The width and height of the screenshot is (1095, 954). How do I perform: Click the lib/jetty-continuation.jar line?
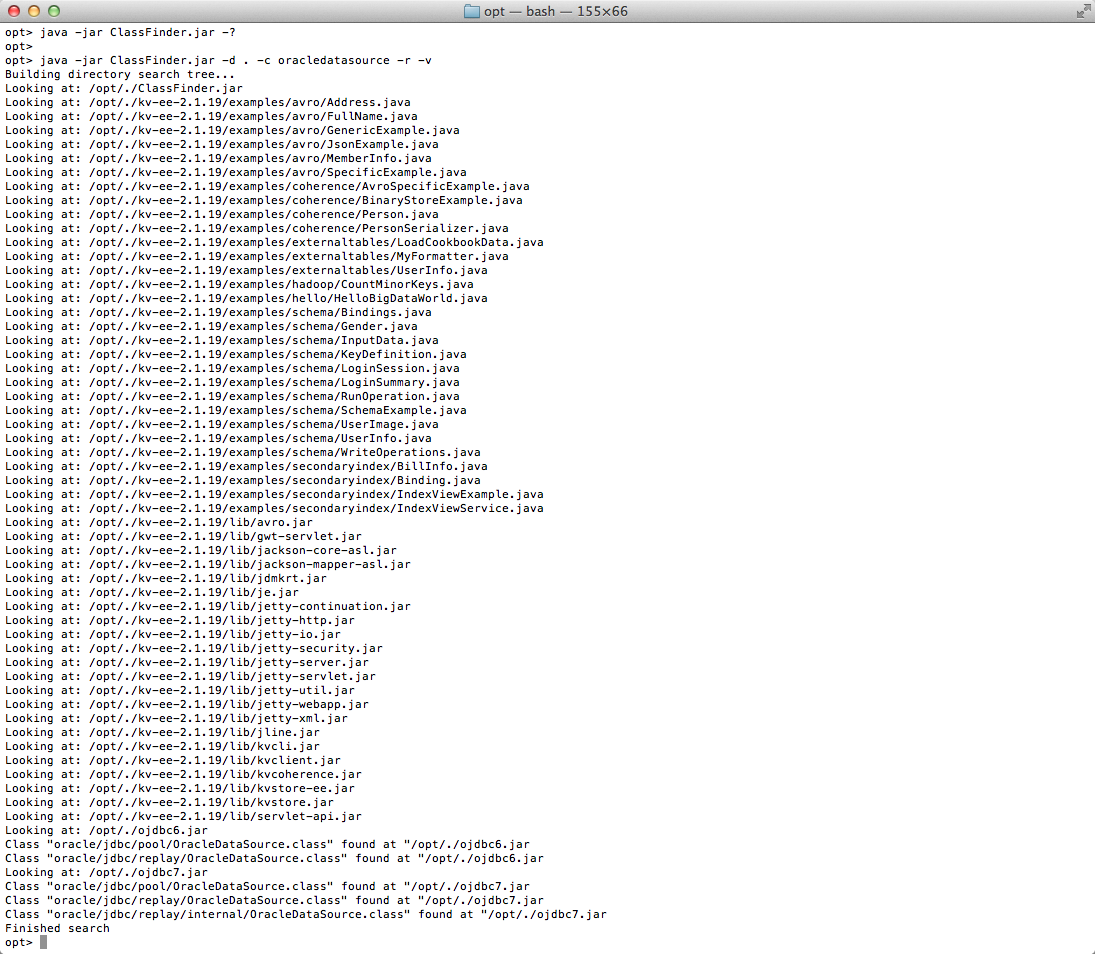[x=207, y=606]
